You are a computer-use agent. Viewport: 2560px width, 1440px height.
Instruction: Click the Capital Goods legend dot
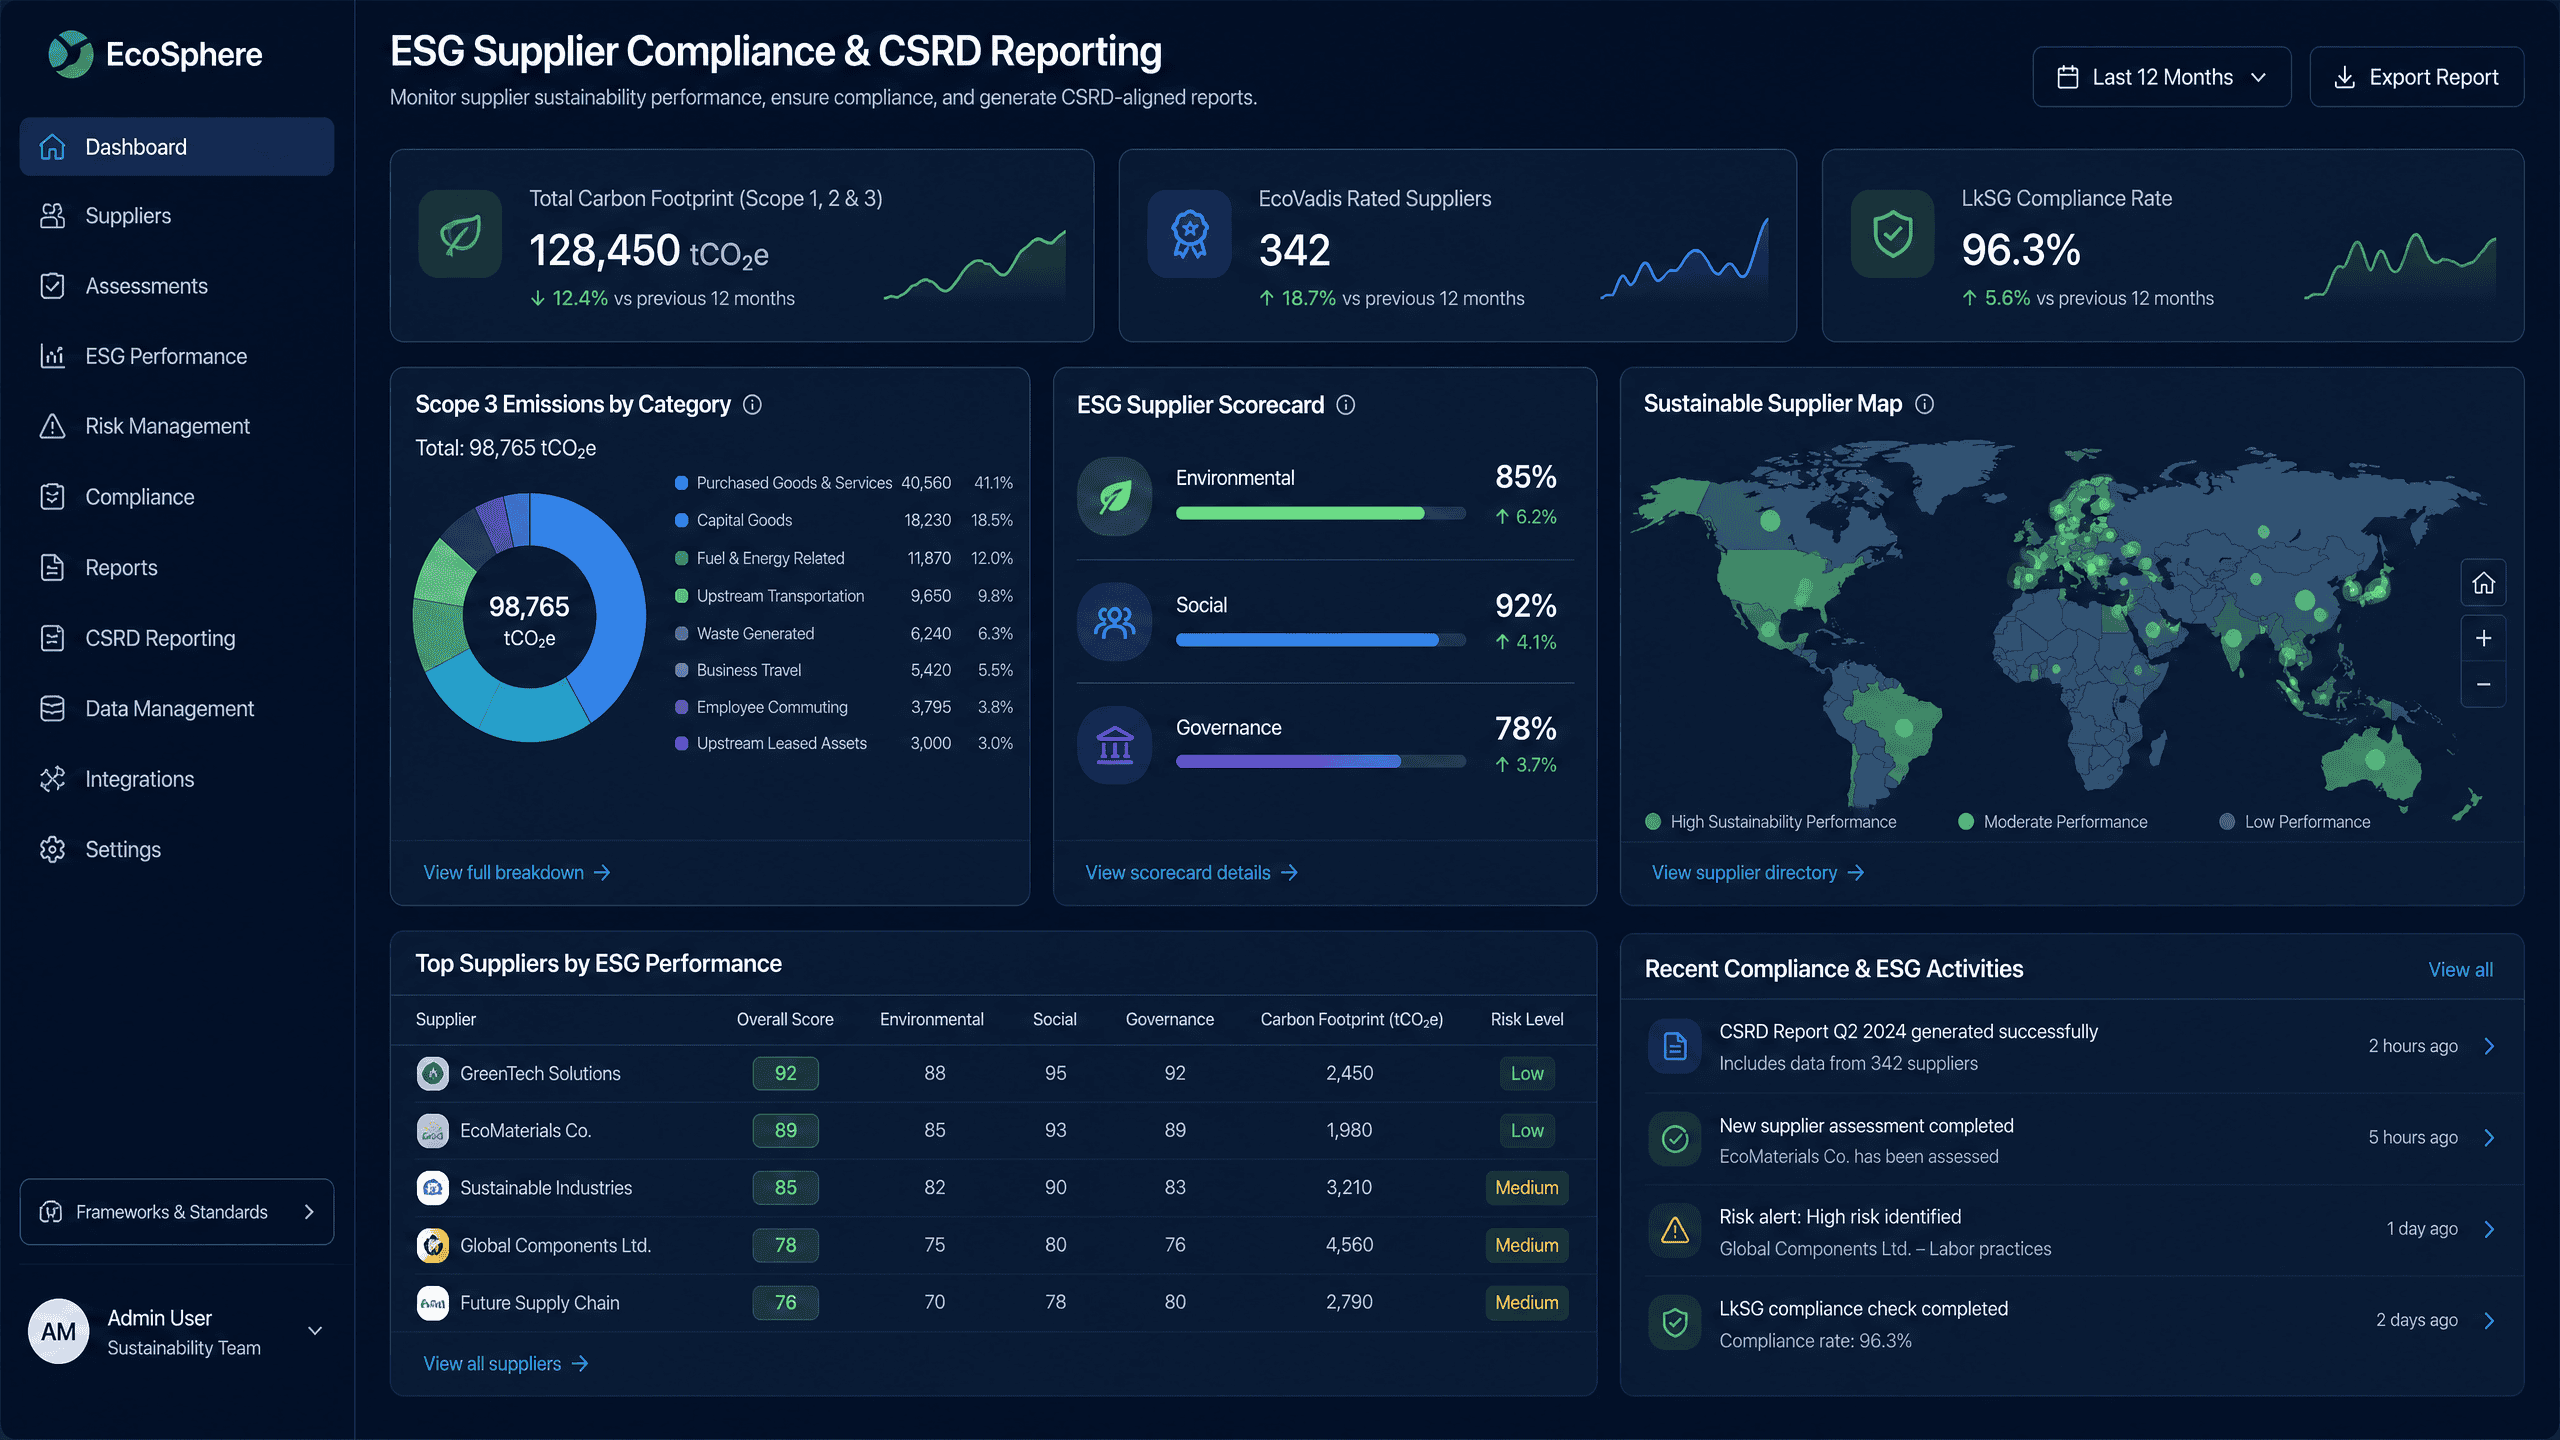click(x=681, y=520)
